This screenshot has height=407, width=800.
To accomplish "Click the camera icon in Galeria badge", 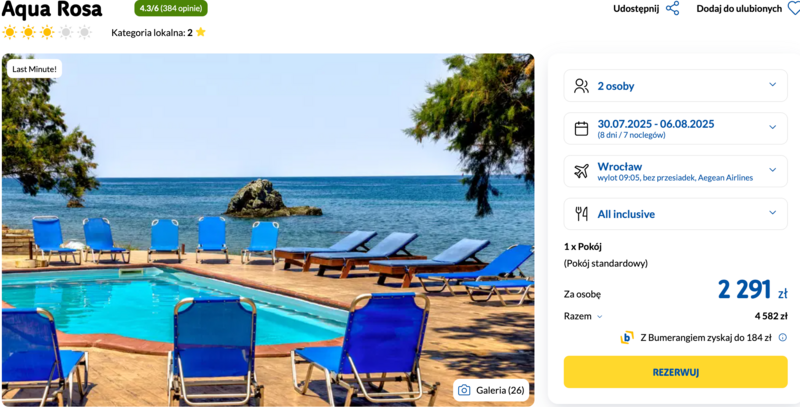I will tap(464, 390).
